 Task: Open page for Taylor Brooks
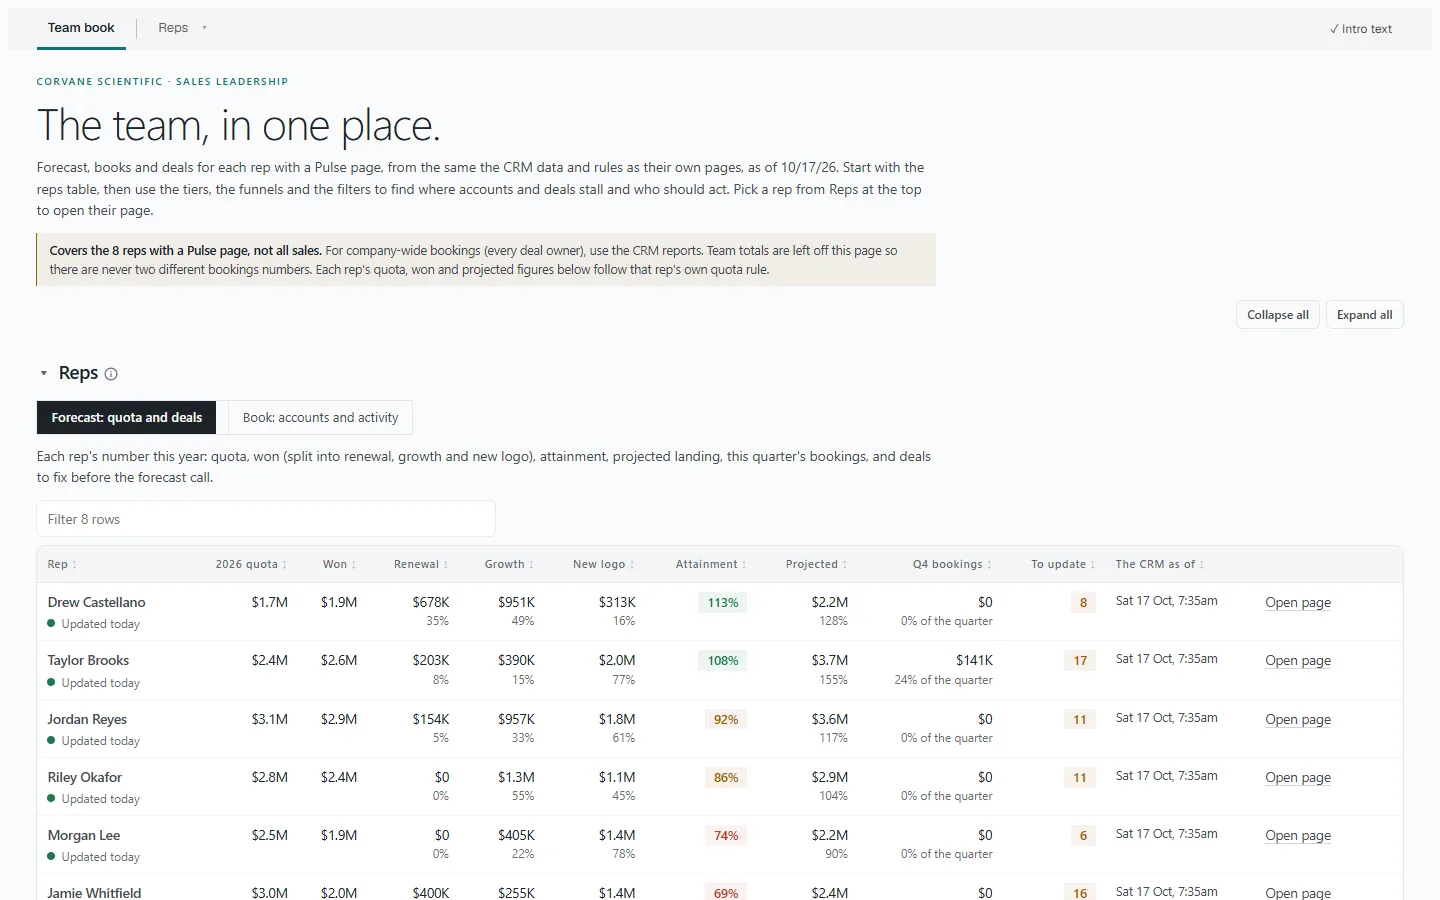tap(1298, 661)
